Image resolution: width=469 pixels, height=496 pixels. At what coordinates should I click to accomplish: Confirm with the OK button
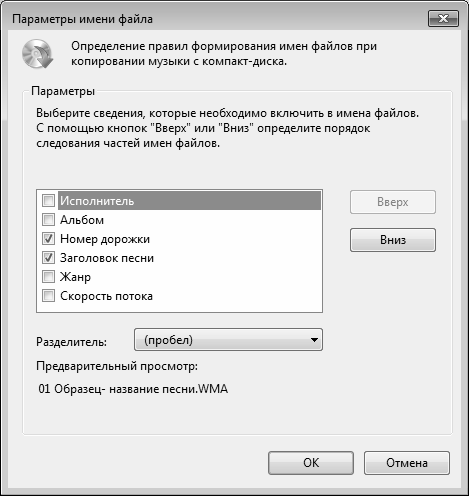click(x=311, y=463)
